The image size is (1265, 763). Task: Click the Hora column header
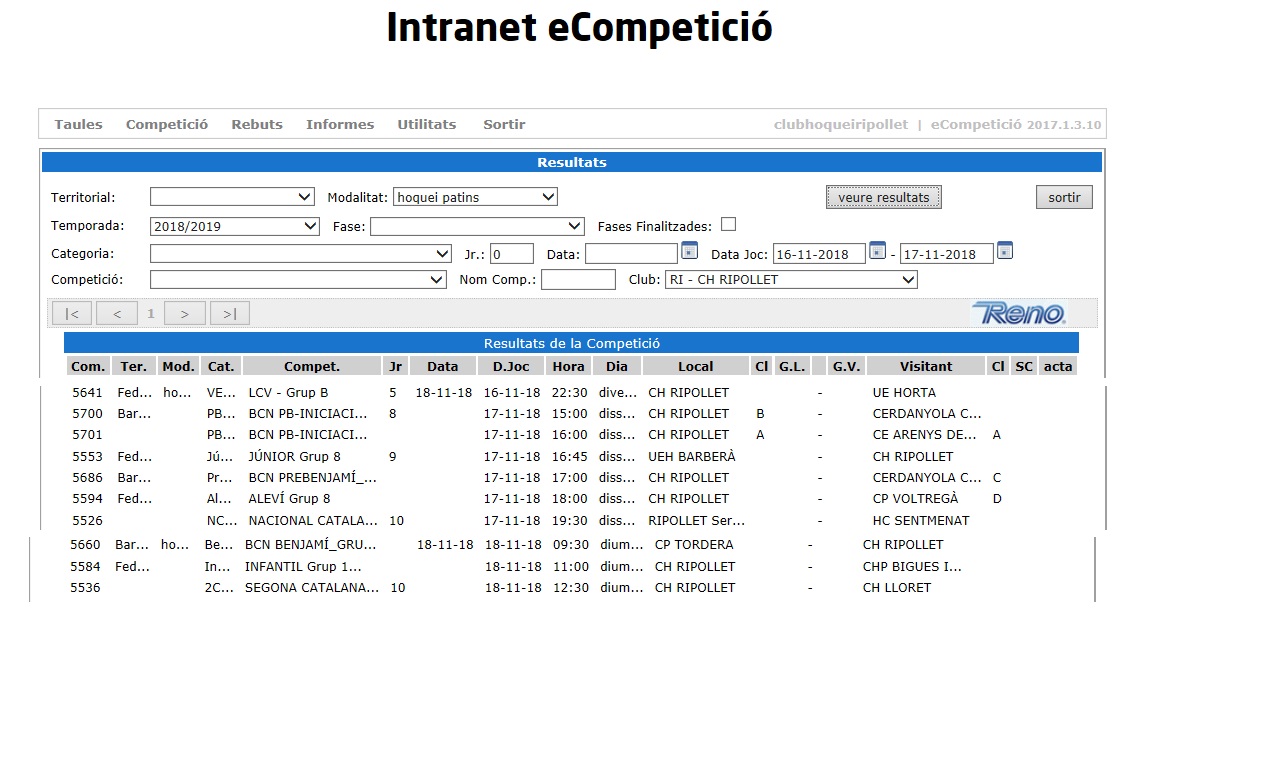pos(569,366)
